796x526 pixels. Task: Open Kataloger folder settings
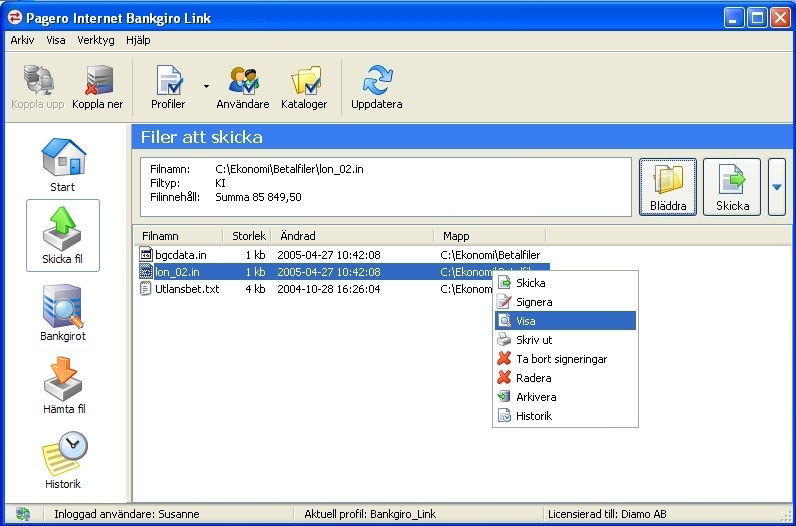[304, 87]
